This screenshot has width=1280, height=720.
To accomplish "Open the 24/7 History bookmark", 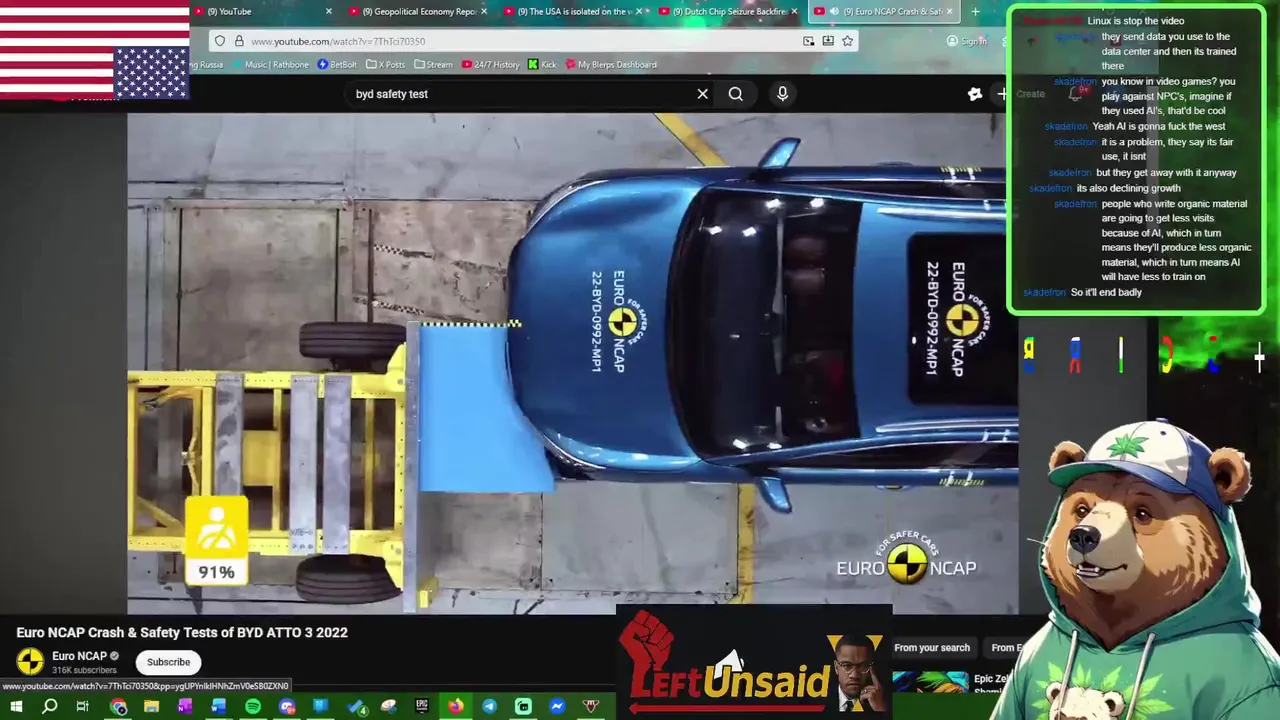I will coord(490,65).
